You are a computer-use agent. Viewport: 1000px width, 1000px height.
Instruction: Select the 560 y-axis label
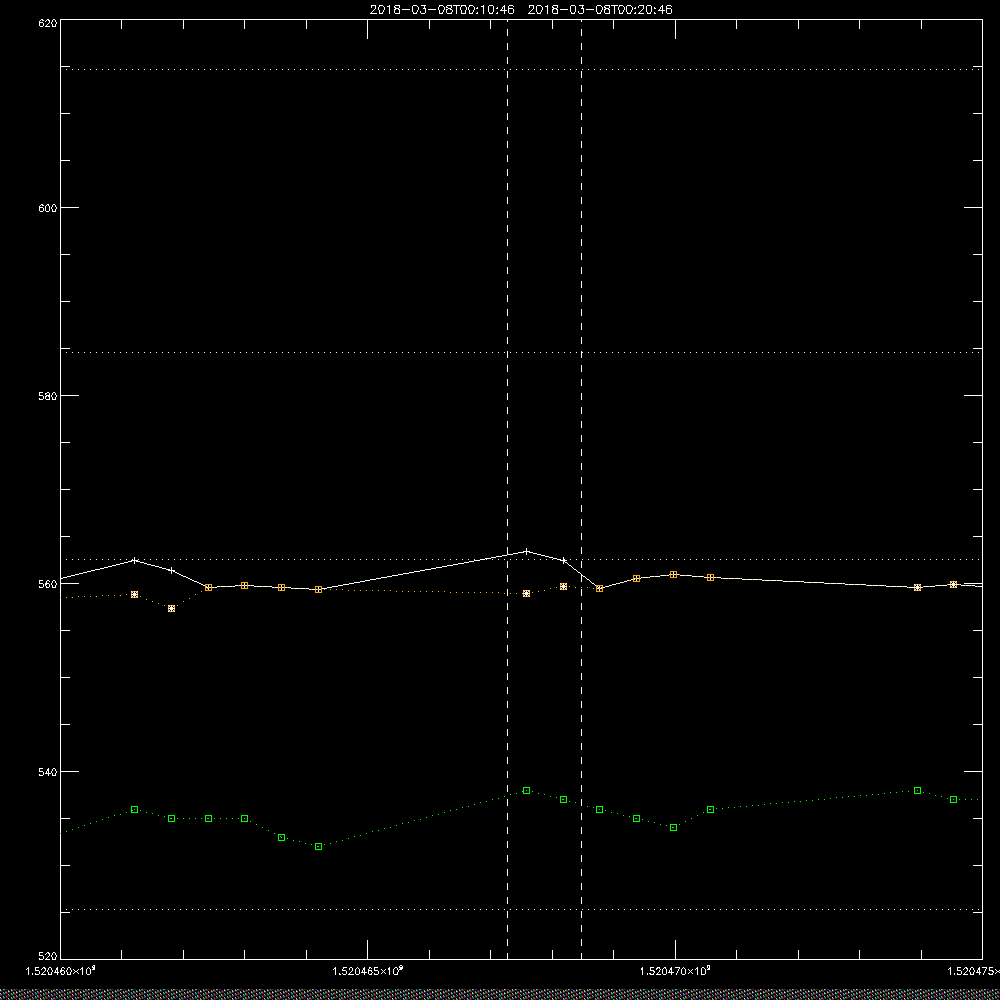(x=48, y=584)
